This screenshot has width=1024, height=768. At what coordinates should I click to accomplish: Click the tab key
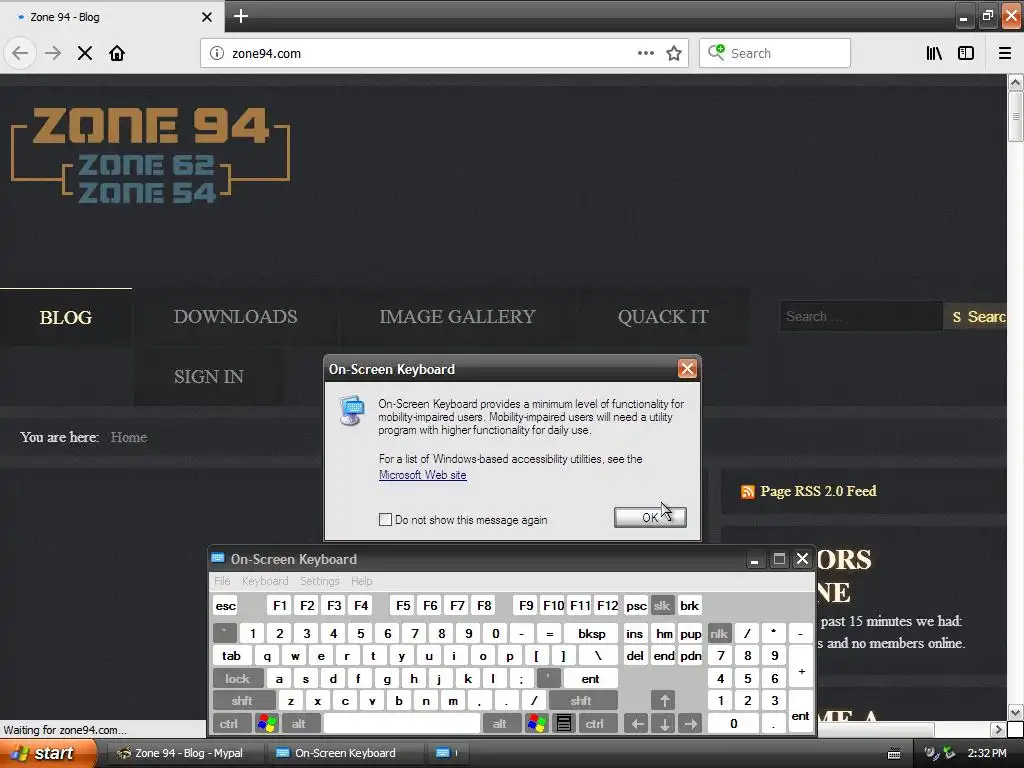[x=231, y=656]
